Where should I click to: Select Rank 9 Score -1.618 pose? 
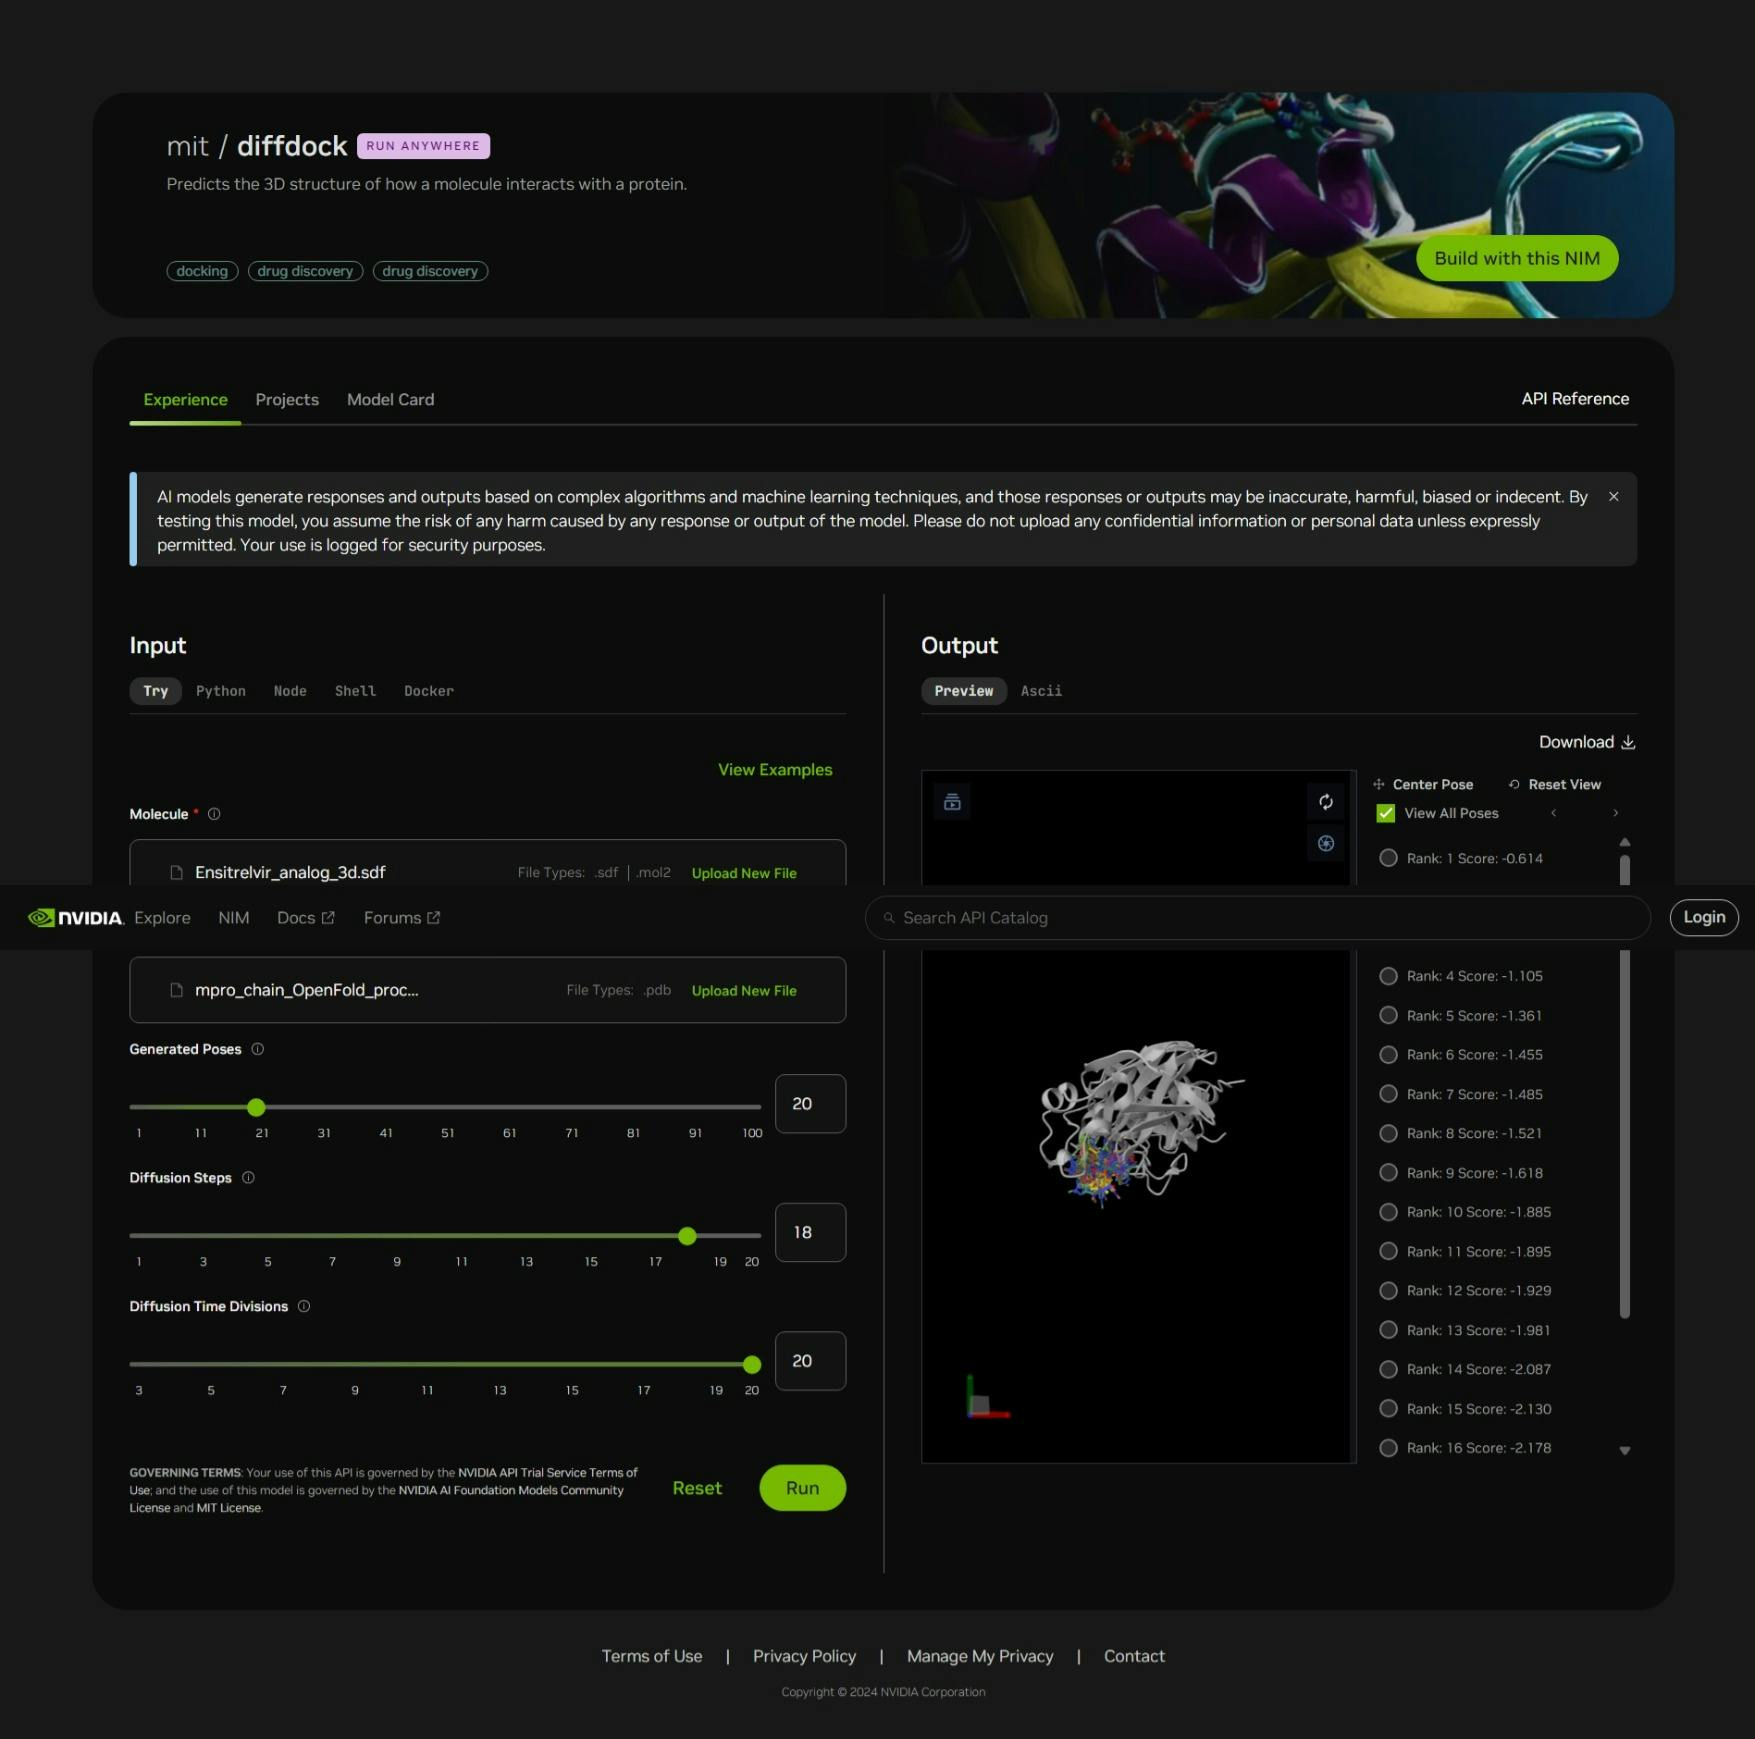click(x=1388, y=1173)
